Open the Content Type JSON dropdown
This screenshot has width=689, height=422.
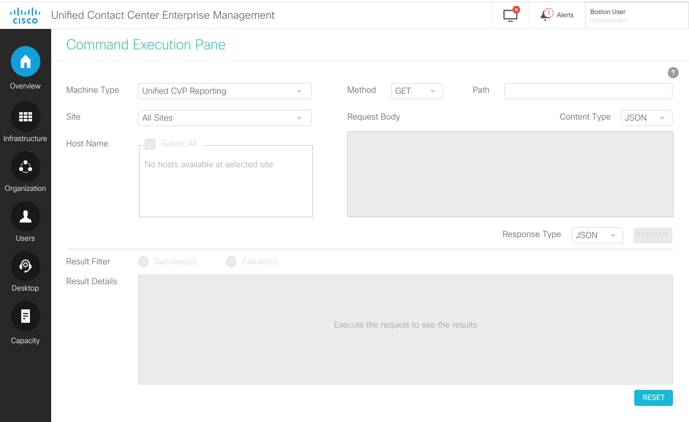646,118
